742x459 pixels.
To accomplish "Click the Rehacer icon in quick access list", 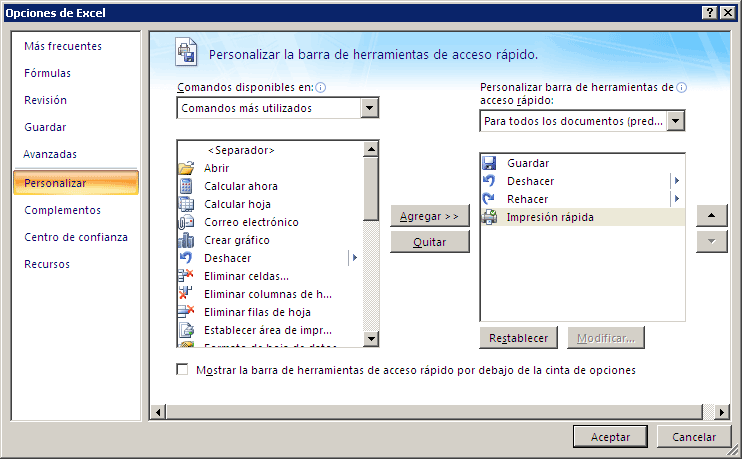I will [489, 199].
